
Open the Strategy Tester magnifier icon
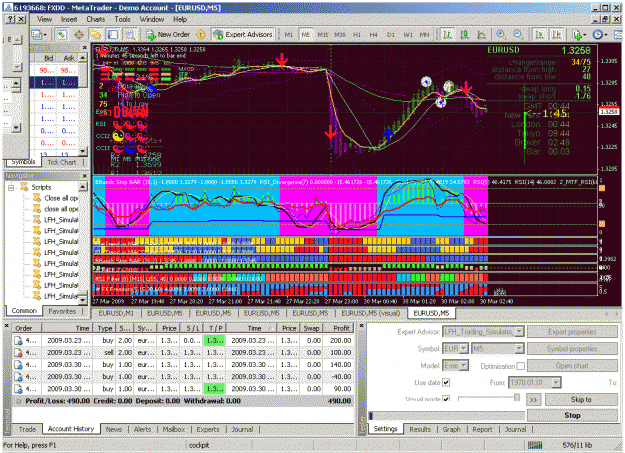130,35
